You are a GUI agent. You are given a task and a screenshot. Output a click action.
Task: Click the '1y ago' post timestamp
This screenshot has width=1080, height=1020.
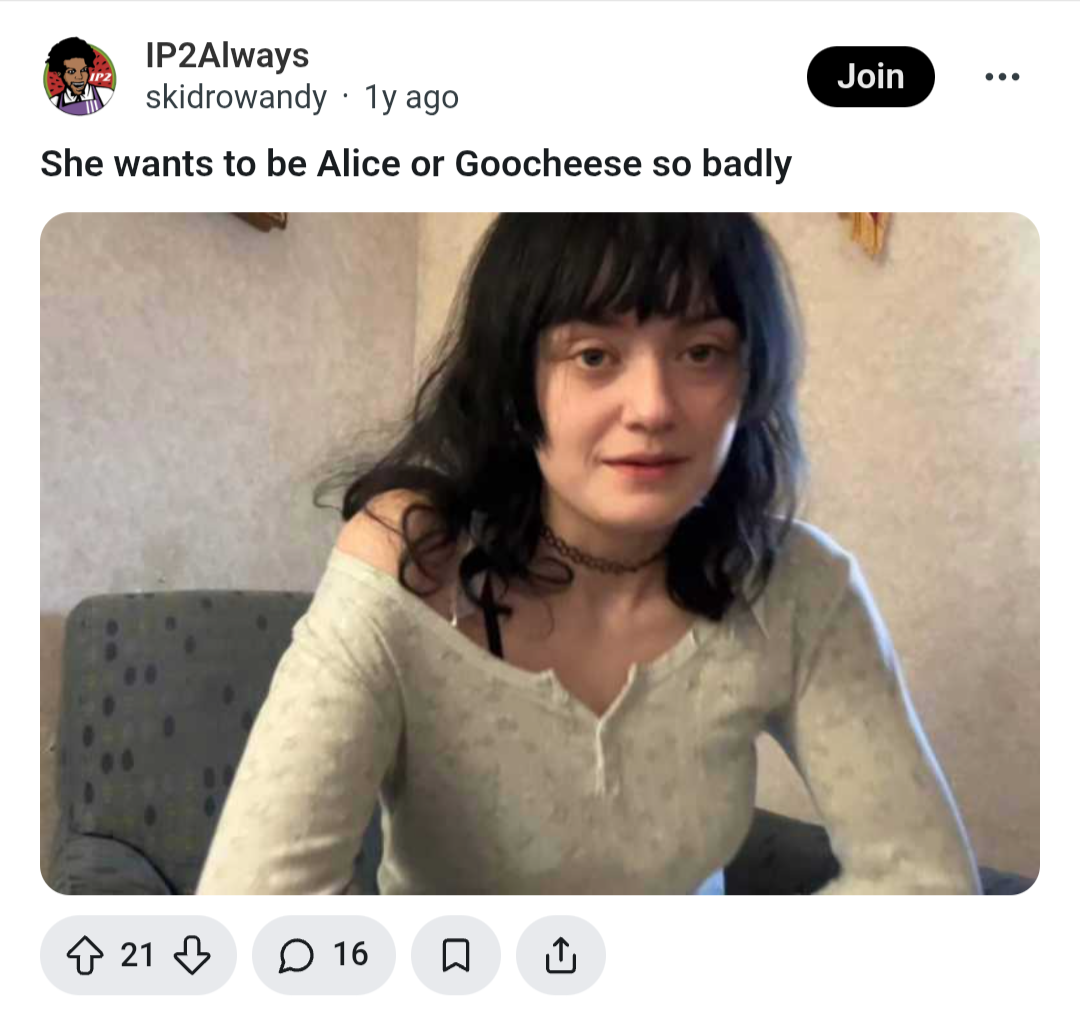[x=411, y=97]
